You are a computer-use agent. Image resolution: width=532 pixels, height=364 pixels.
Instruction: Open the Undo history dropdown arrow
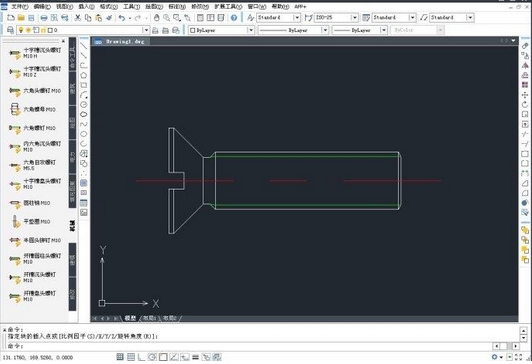point(130,18)
